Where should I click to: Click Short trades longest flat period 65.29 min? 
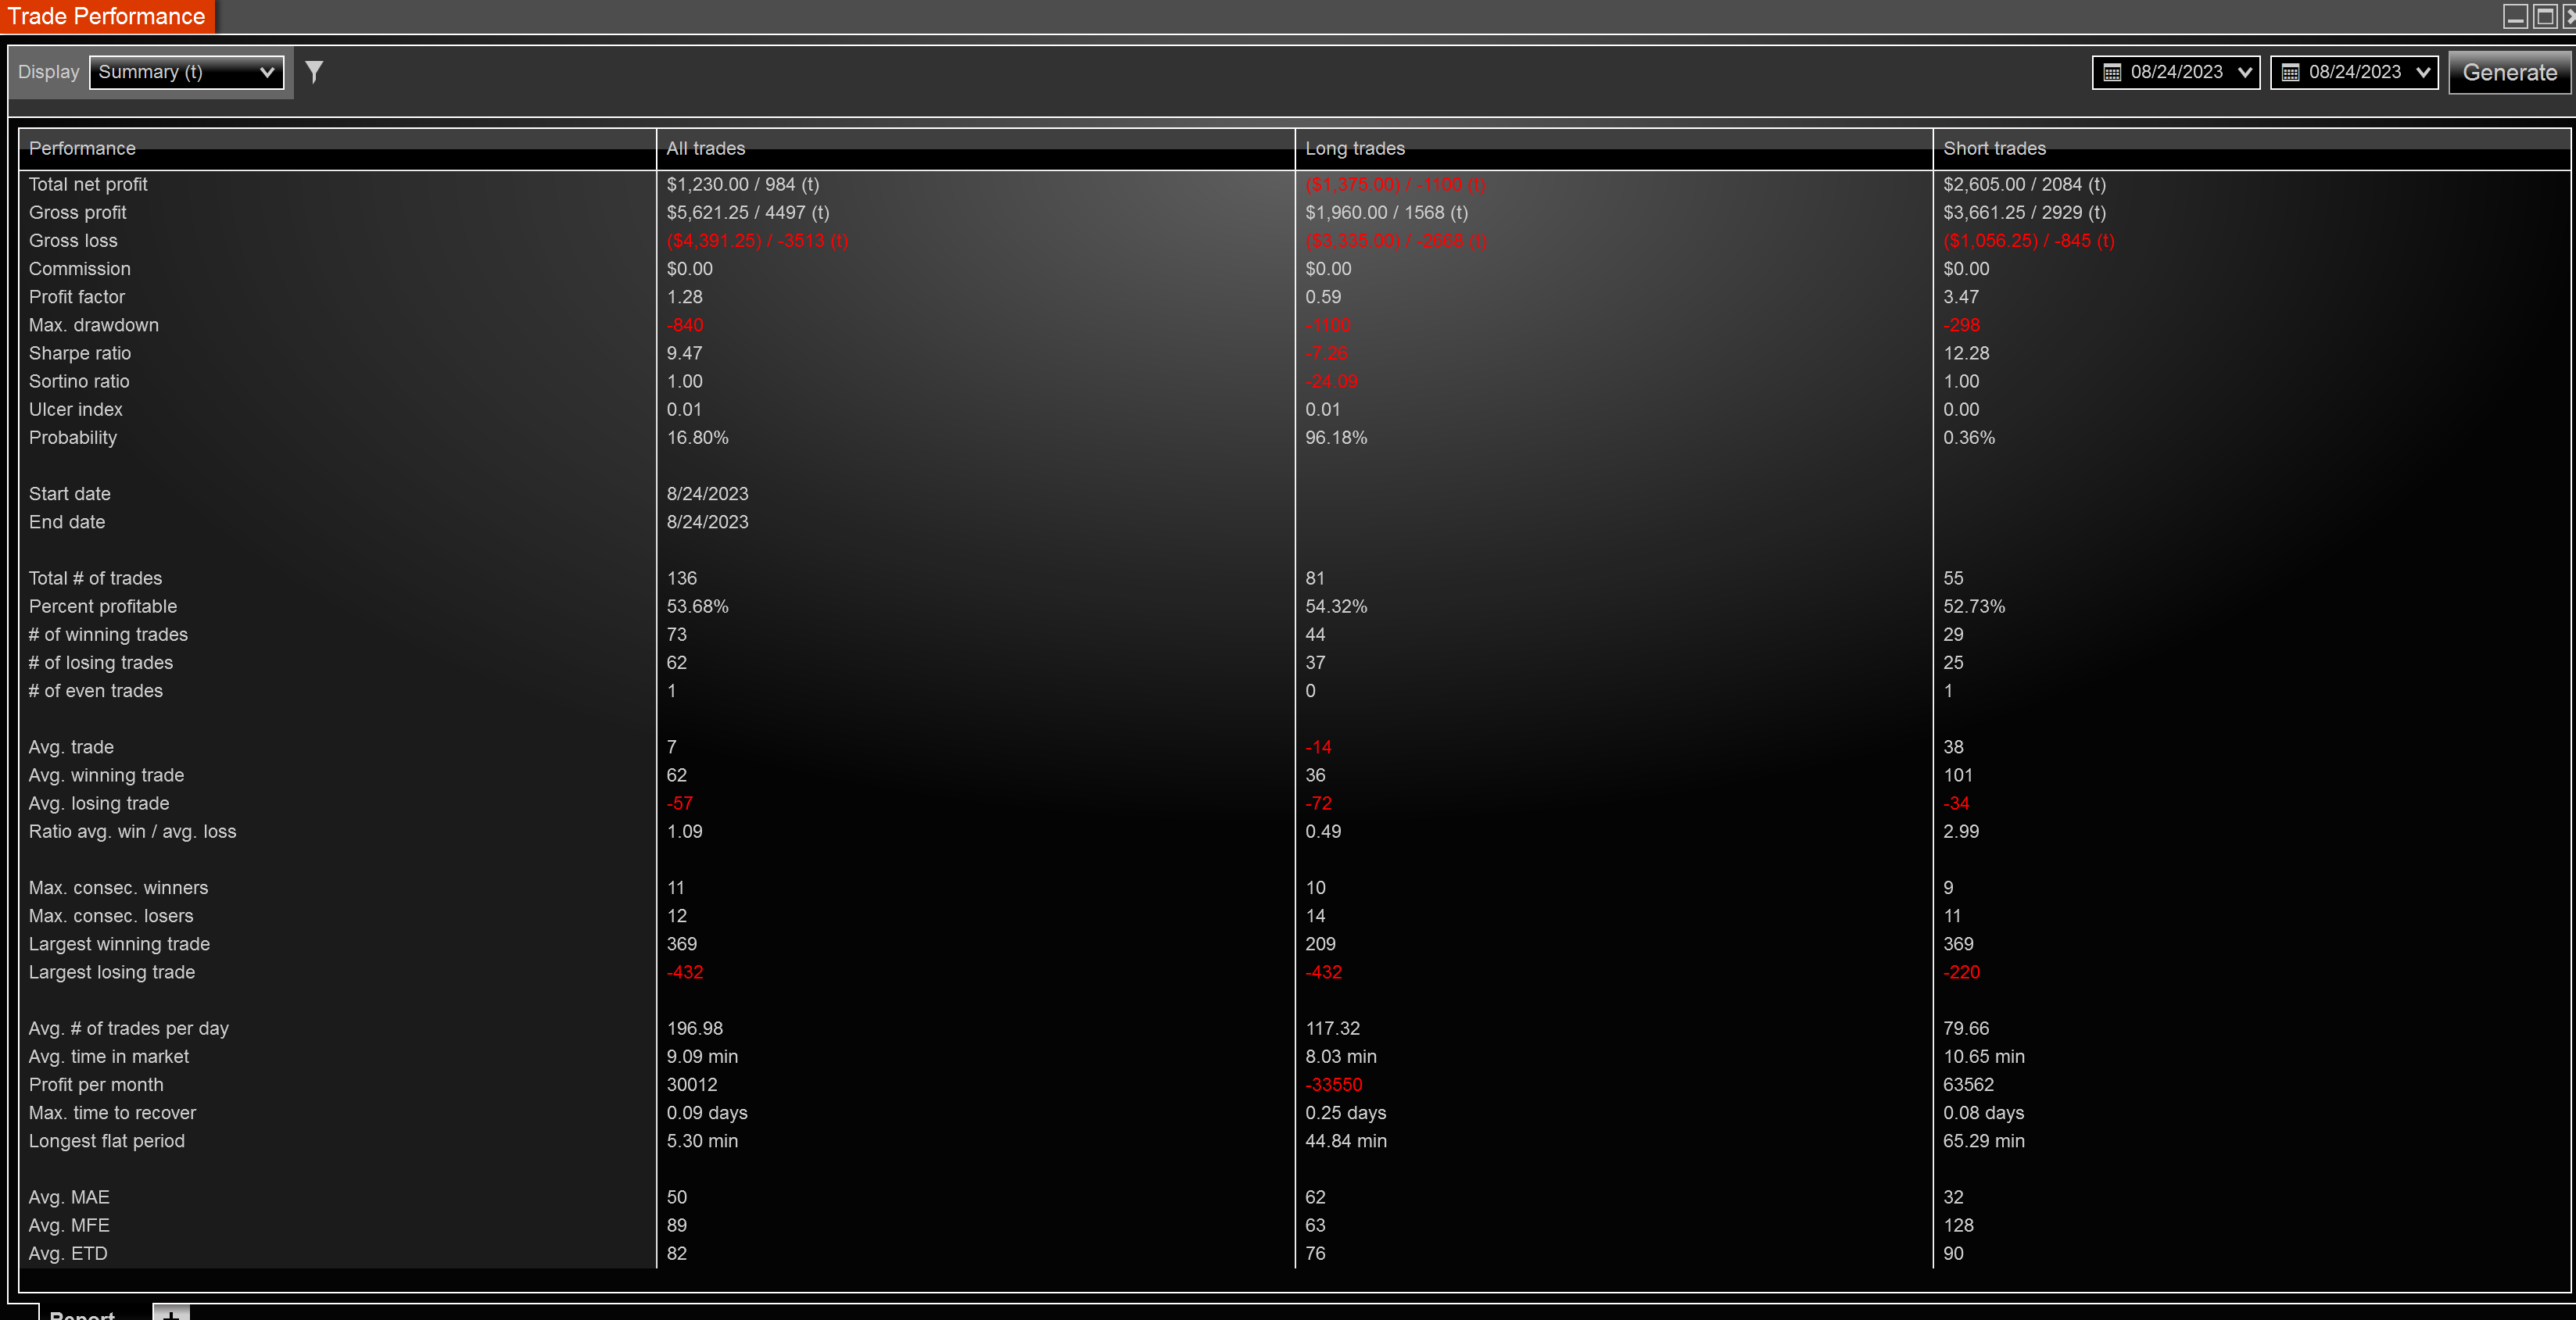point(1984,1140)
